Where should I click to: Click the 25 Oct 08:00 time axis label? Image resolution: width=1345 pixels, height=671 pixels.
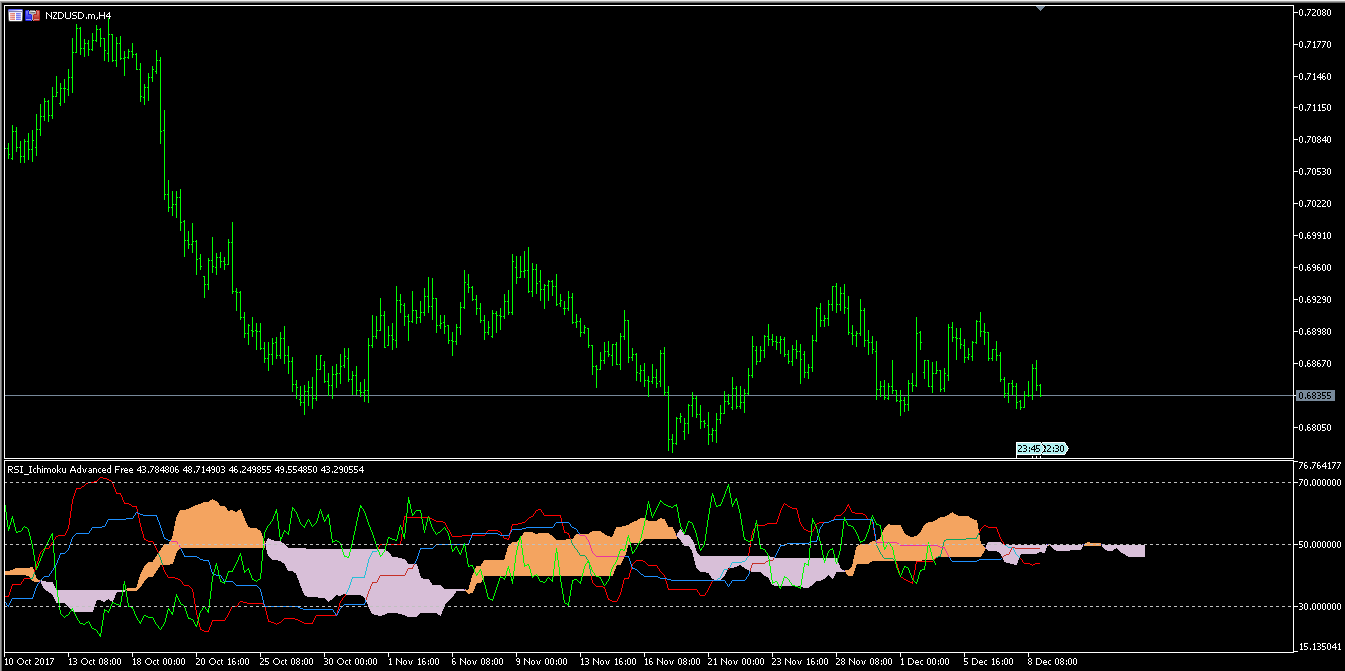click(287, 662)
